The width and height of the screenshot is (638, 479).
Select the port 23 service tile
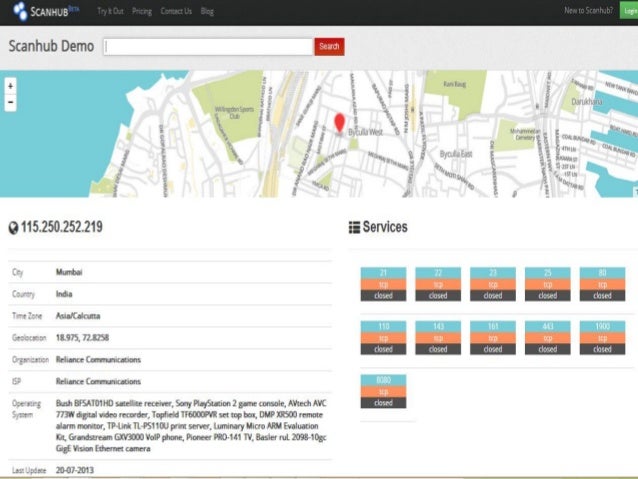pyautogui.click(x=493, y=284)
